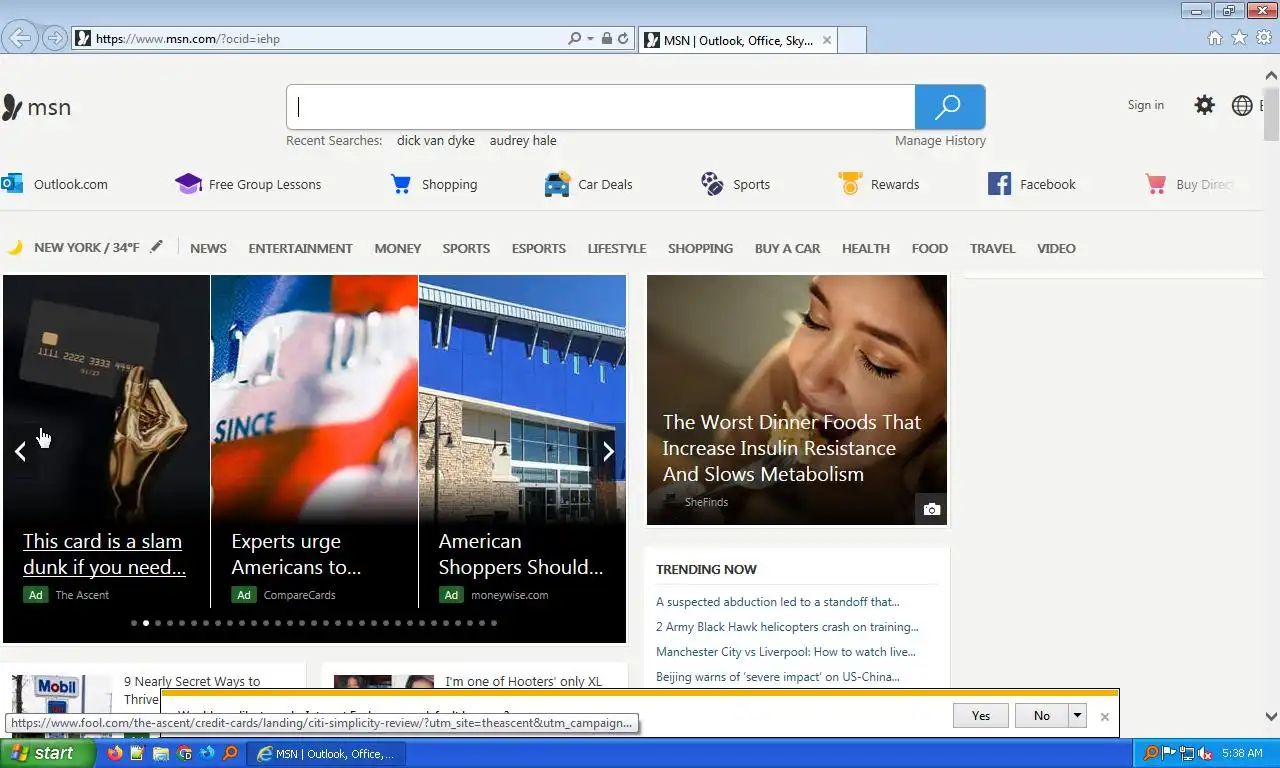Click the network monitor icon in system tray
This screenshot has width=1280, height=768.
tap(1187, 753)
